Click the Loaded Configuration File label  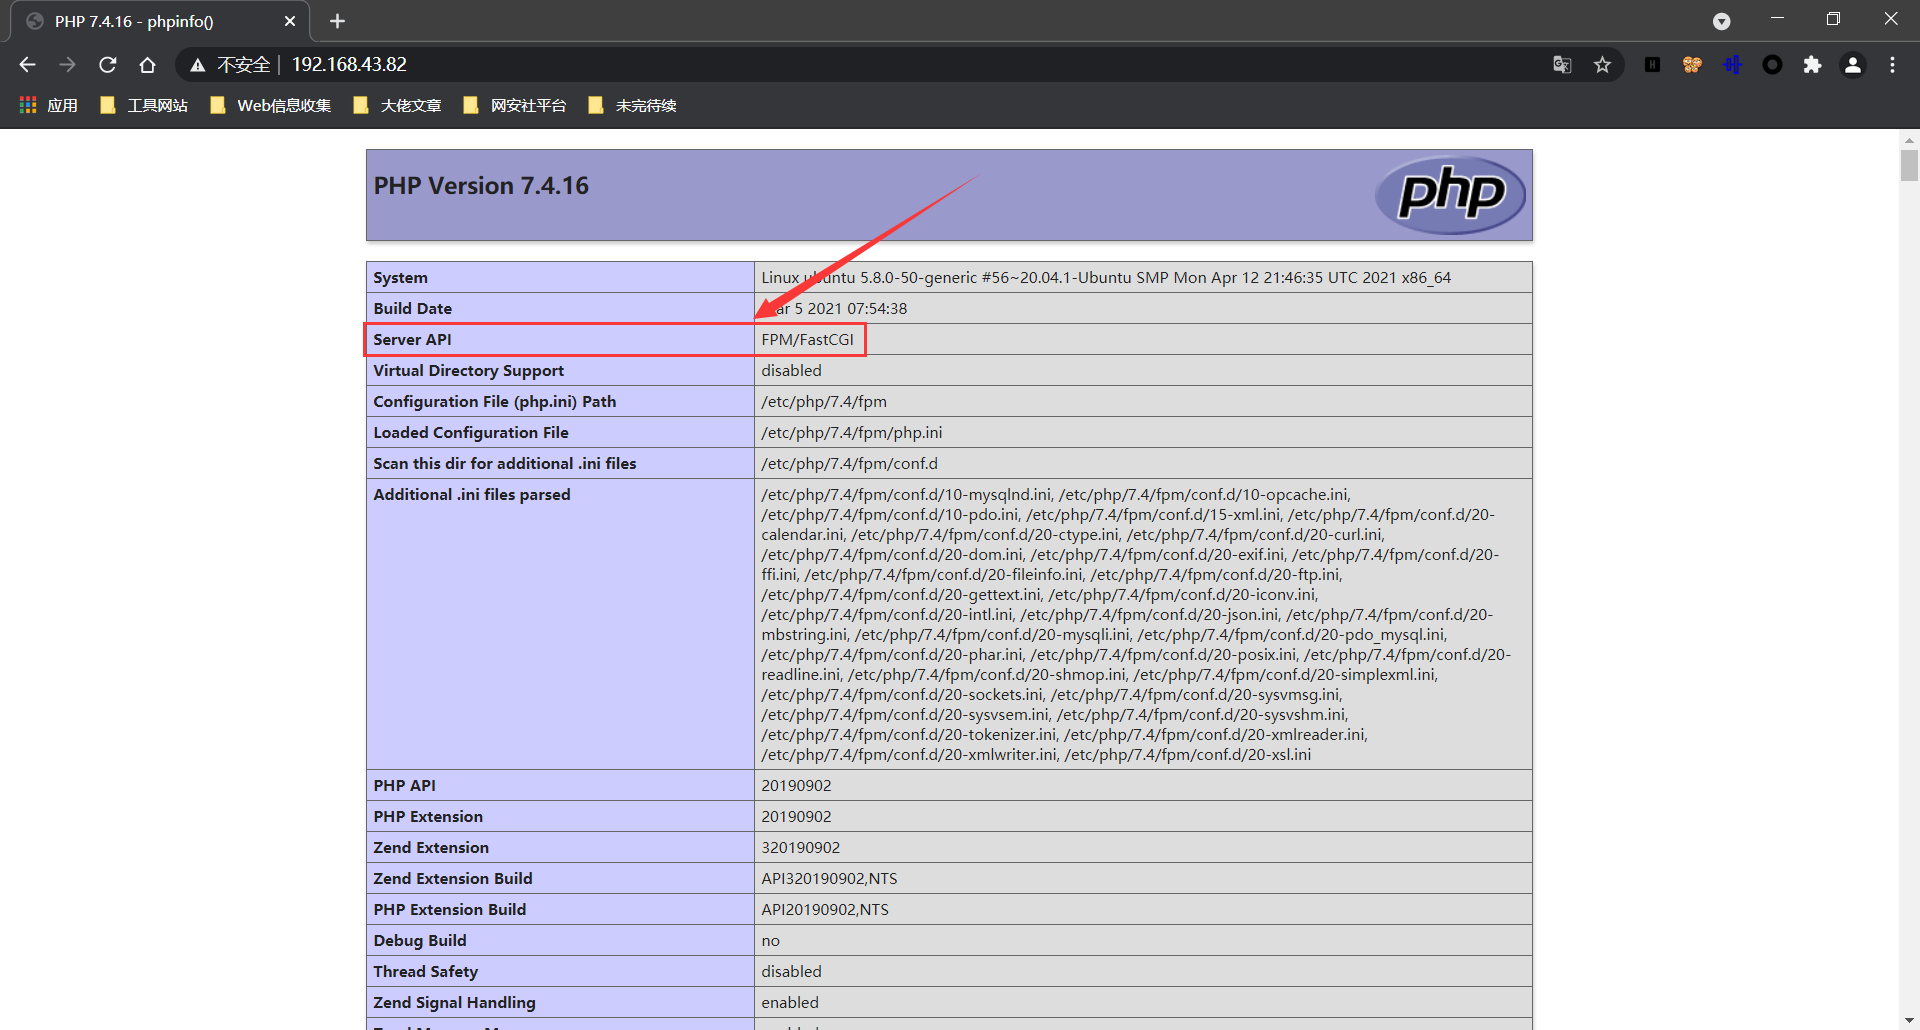click(x=471, y=433)
